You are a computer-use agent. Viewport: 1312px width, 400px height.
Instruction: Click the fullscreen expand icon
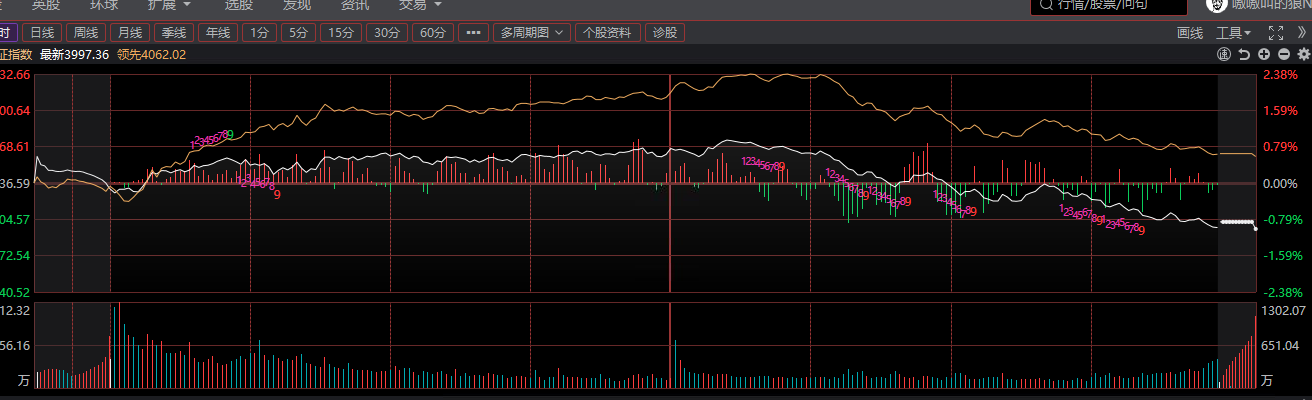(1276, 32)
